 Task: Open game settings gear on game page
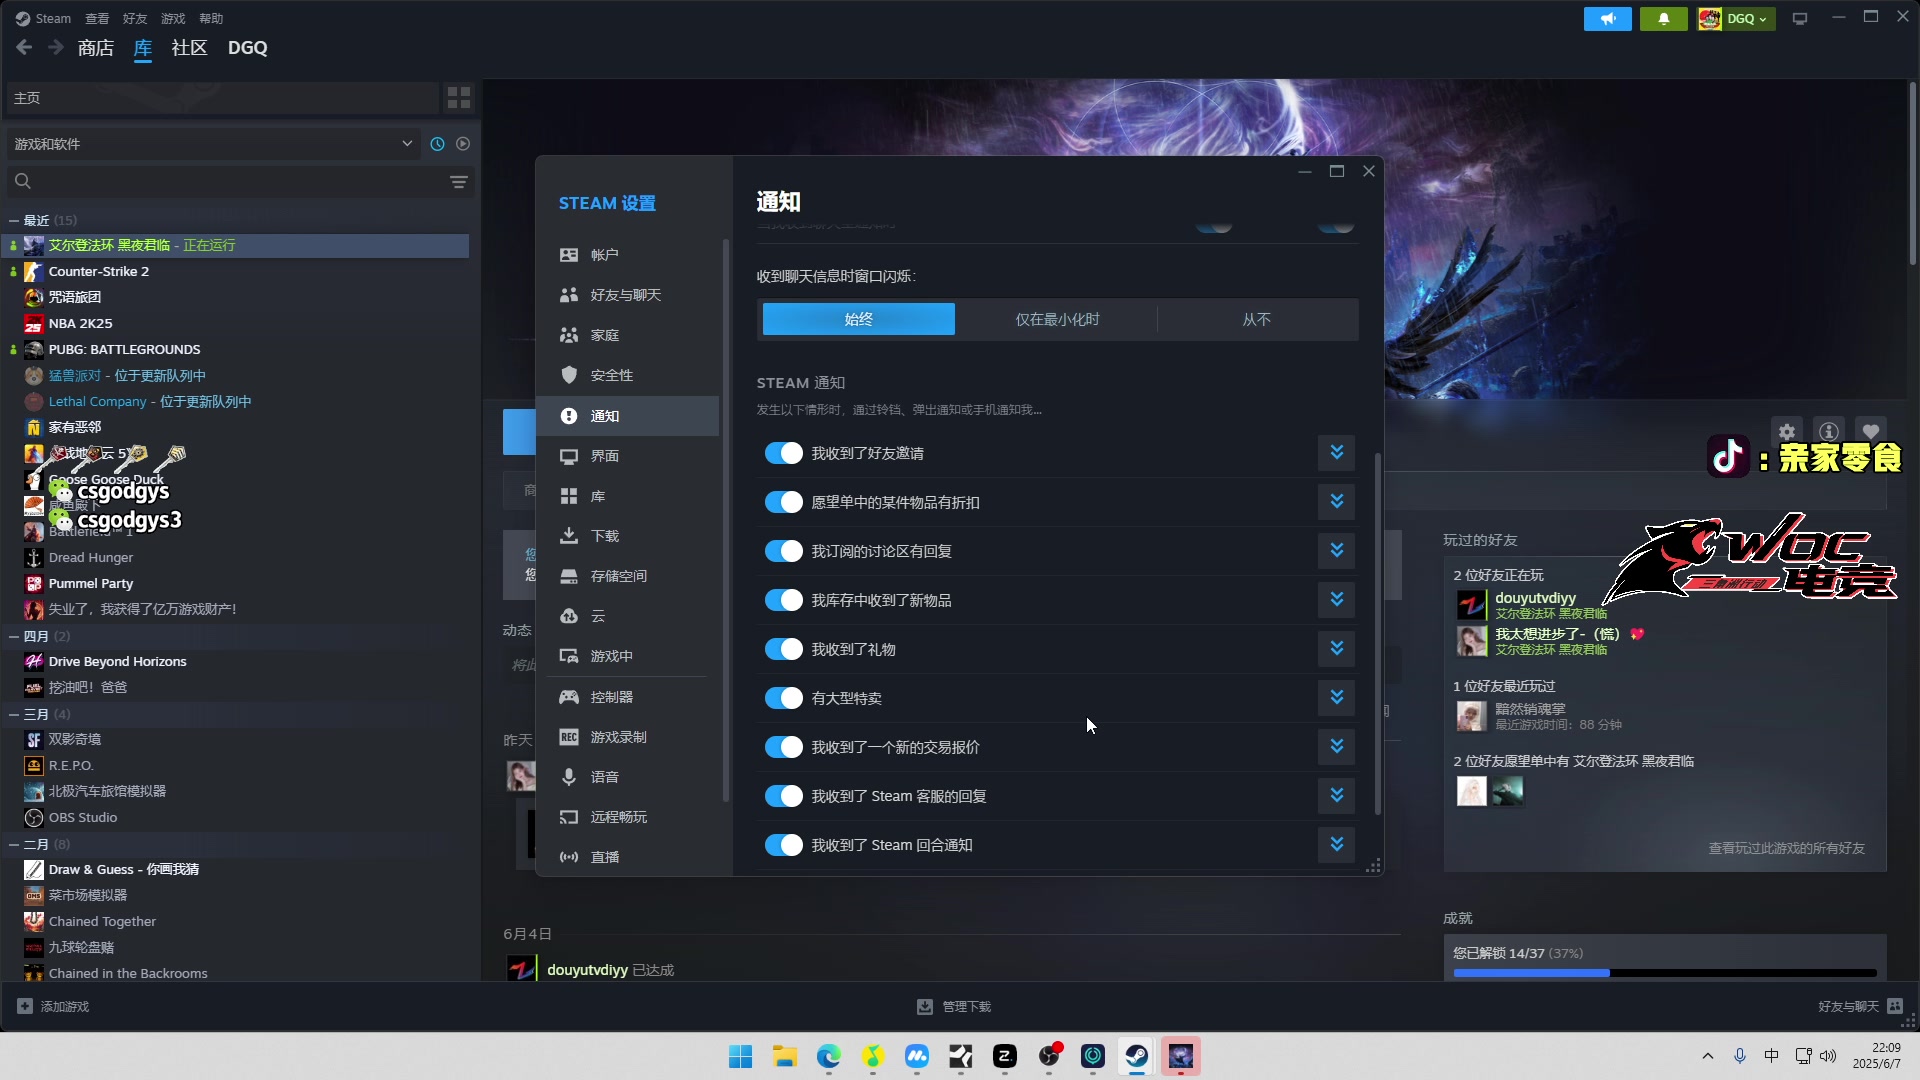(x=1787, y=432)
